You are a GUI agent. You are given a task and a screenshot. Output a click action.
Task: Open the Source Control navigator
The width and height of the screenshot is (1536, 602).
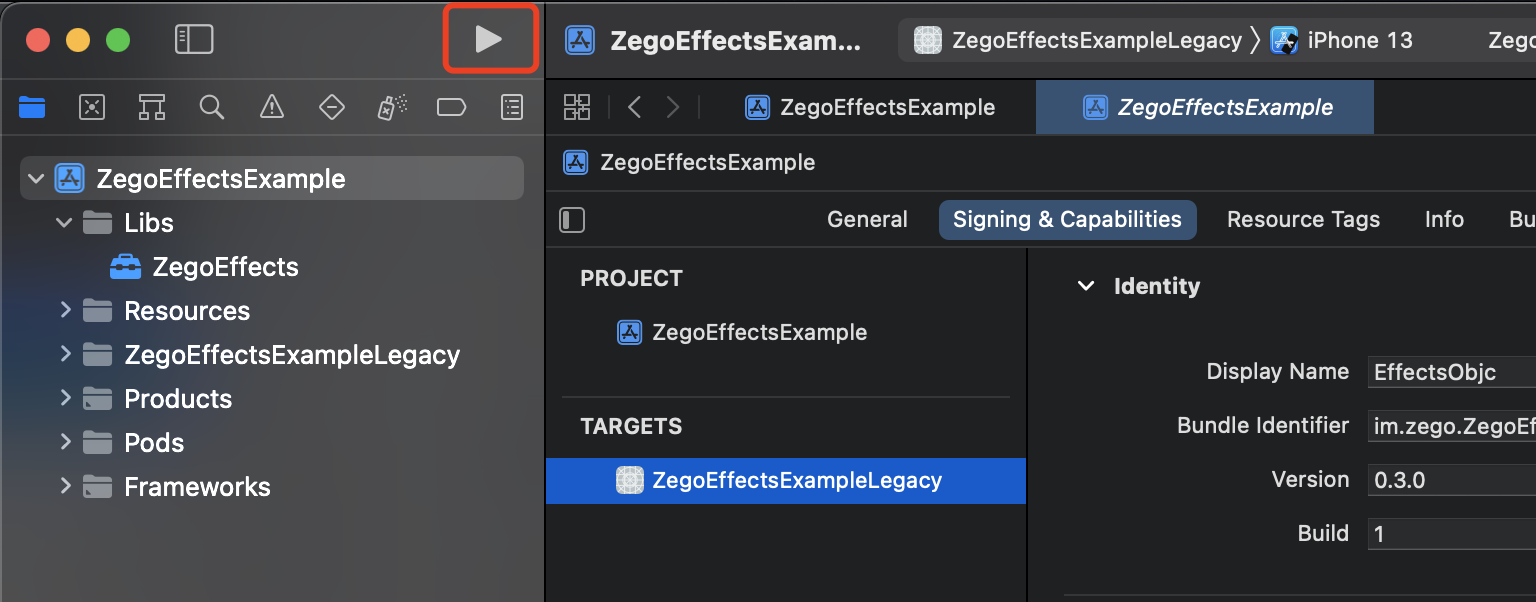pos(92,107)
